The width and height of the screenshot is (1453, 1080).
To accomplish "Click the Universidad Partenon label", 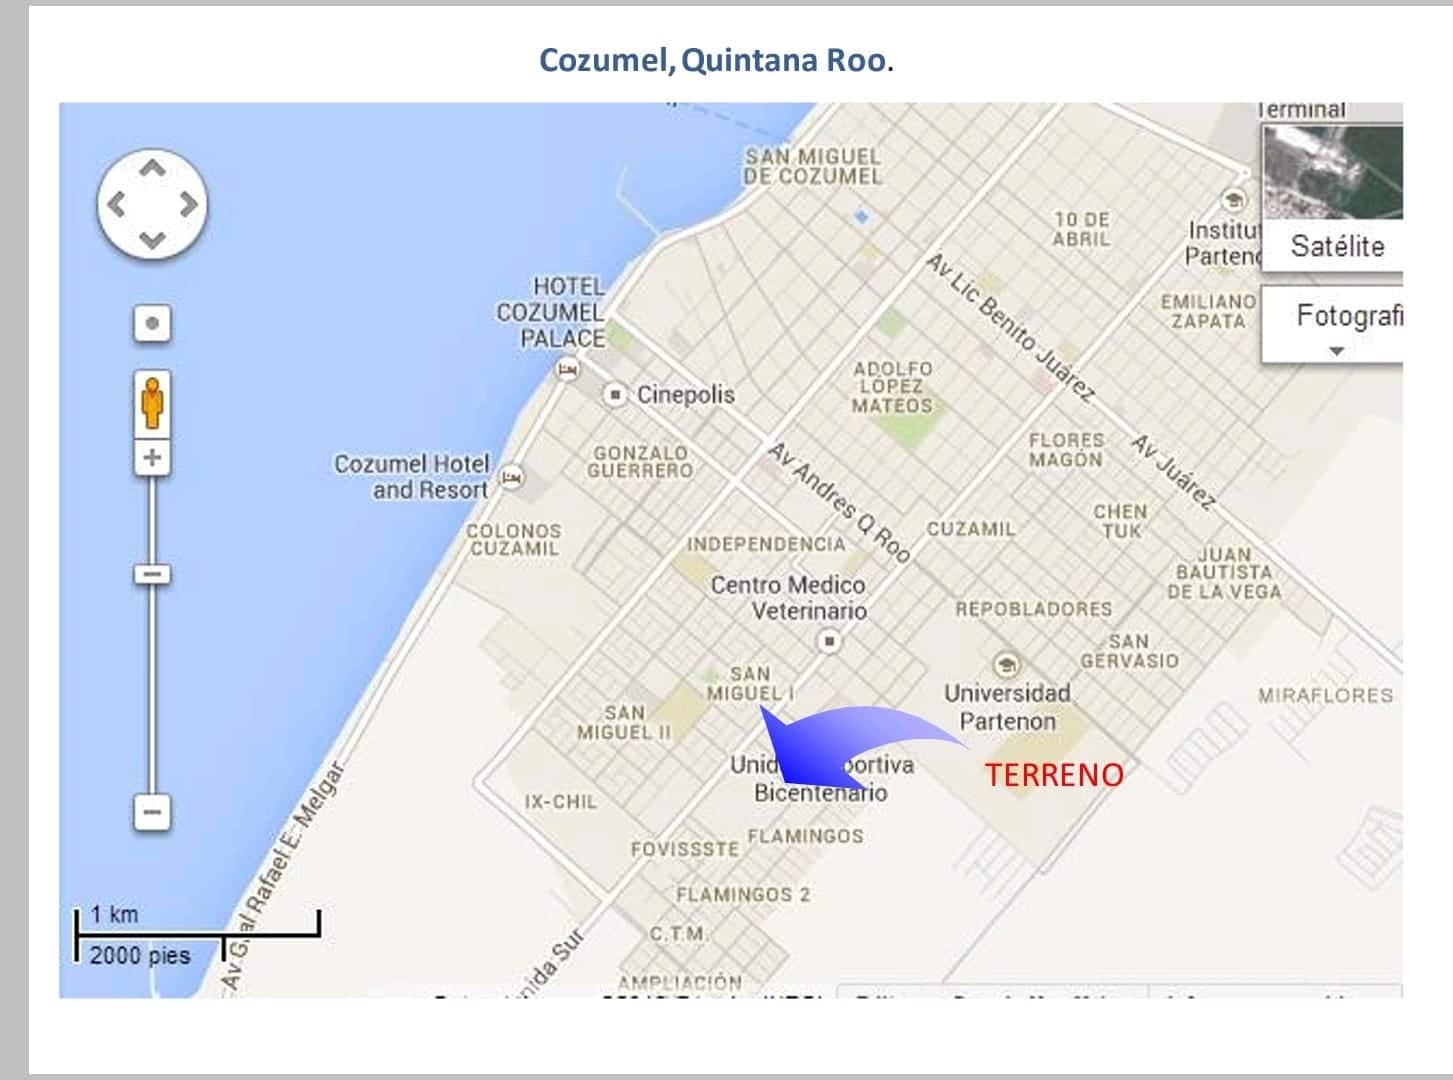I will [1007, 707].
